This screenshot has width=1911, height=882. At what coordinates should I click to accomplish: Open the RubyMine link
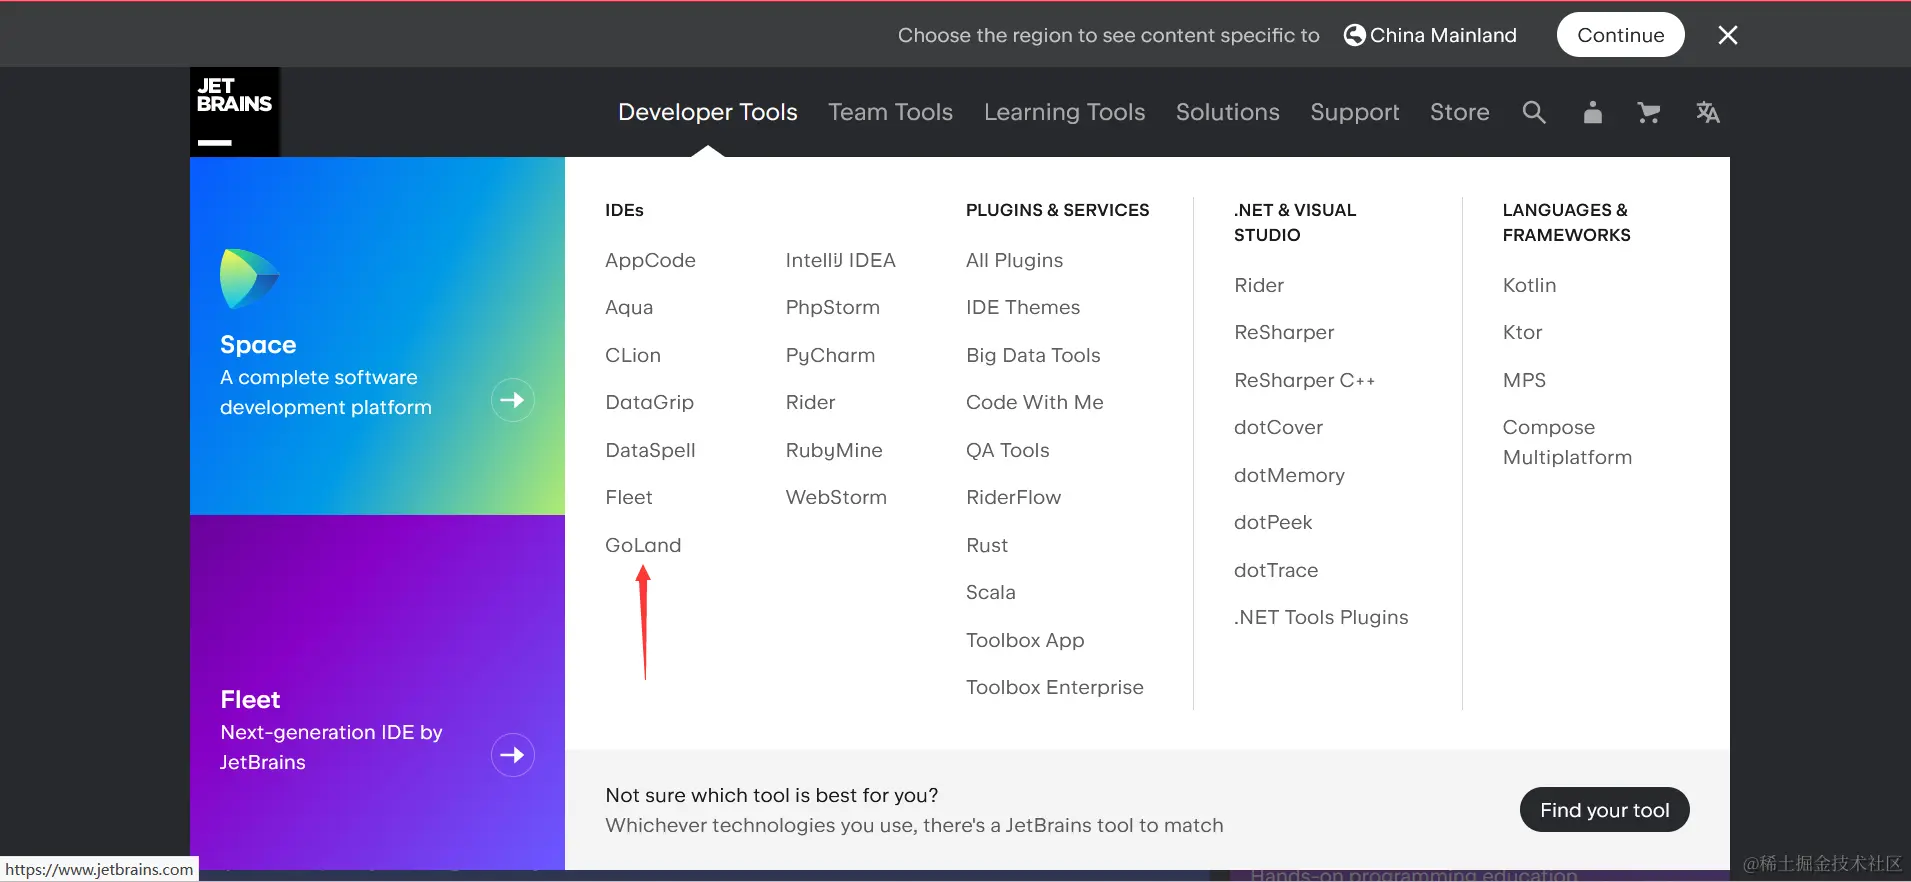834,450
